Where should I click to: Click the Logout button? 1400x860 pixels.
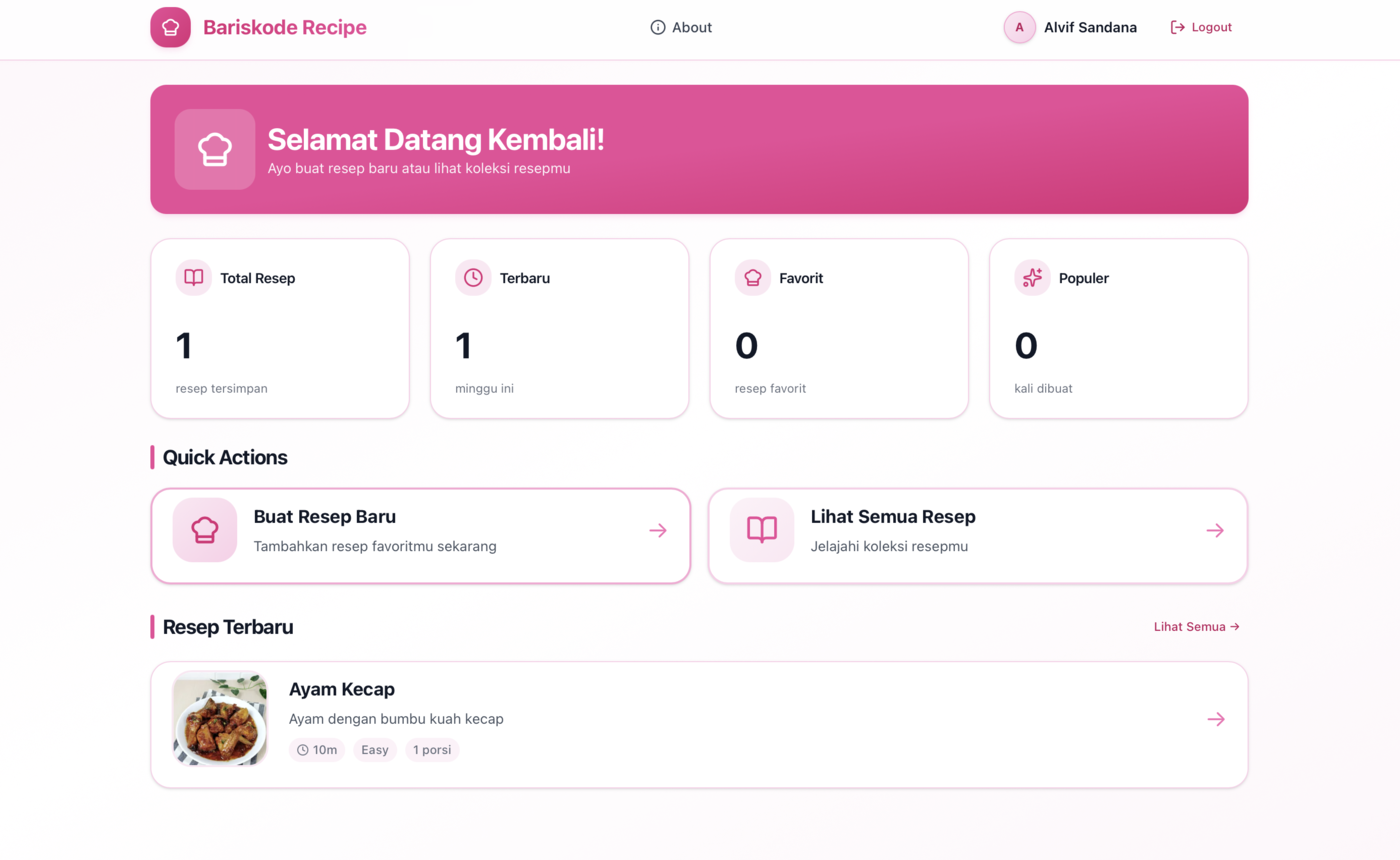coord(1202,27)
